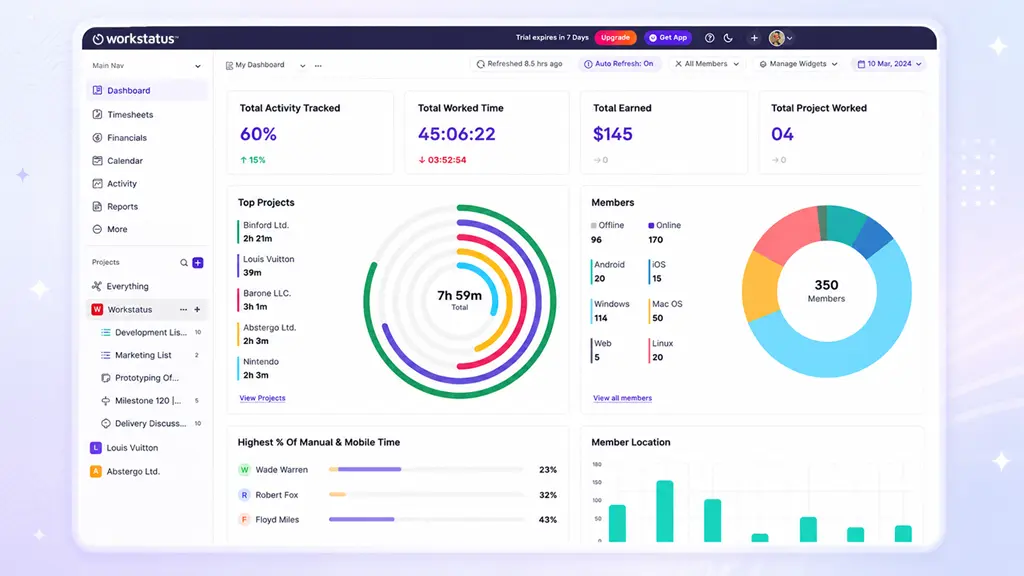Open Delivery Discussion item
The height and width of the screenshot is (576, 1024).
(151, 424)
